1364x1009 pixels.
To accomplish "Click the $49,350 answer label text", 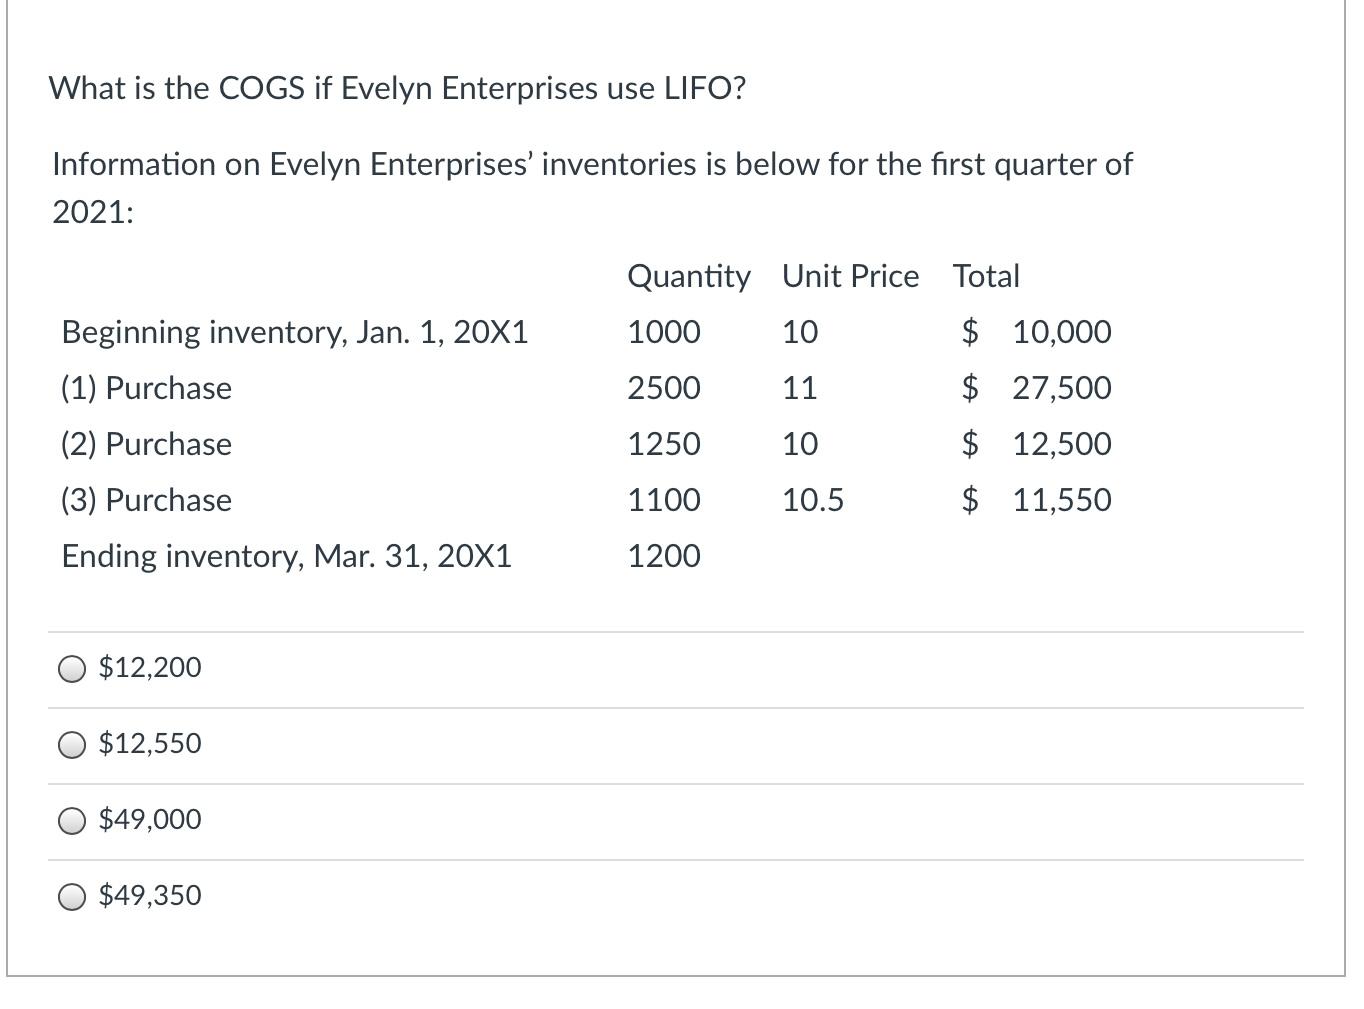I will (x=149, y=895).
